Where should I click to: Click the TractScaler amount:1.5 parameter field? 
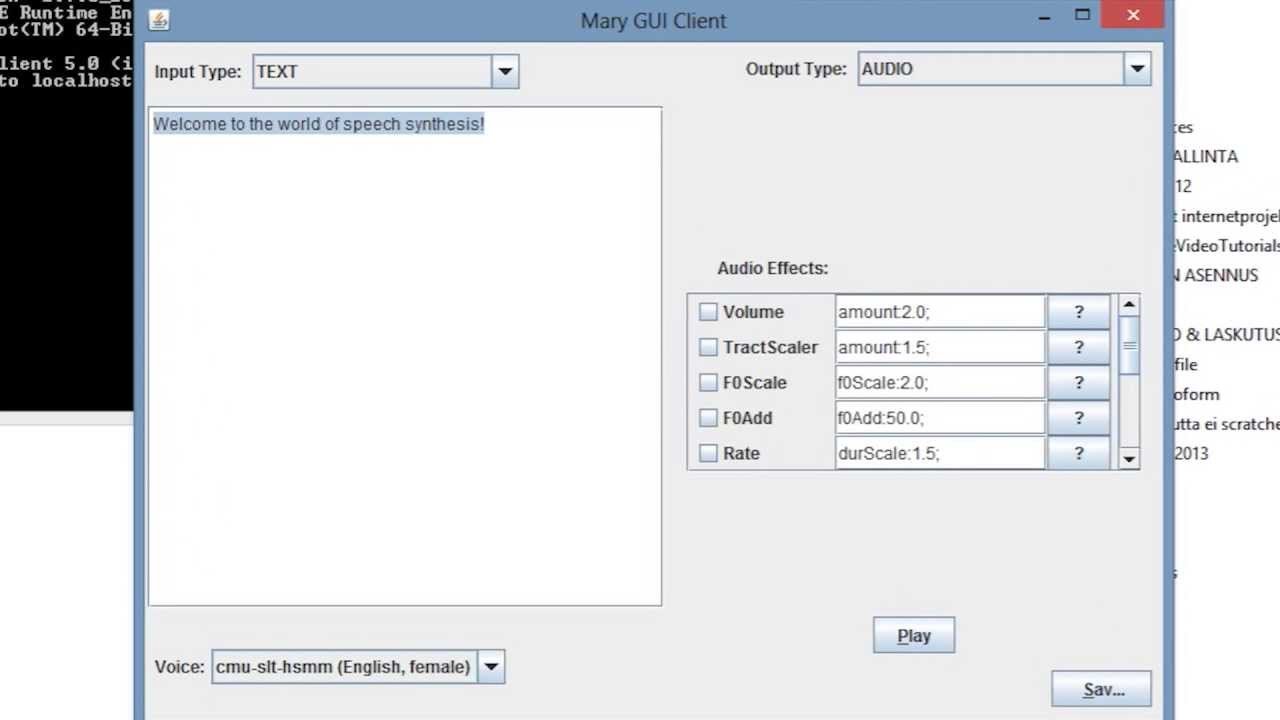click(x=940, y=347)
